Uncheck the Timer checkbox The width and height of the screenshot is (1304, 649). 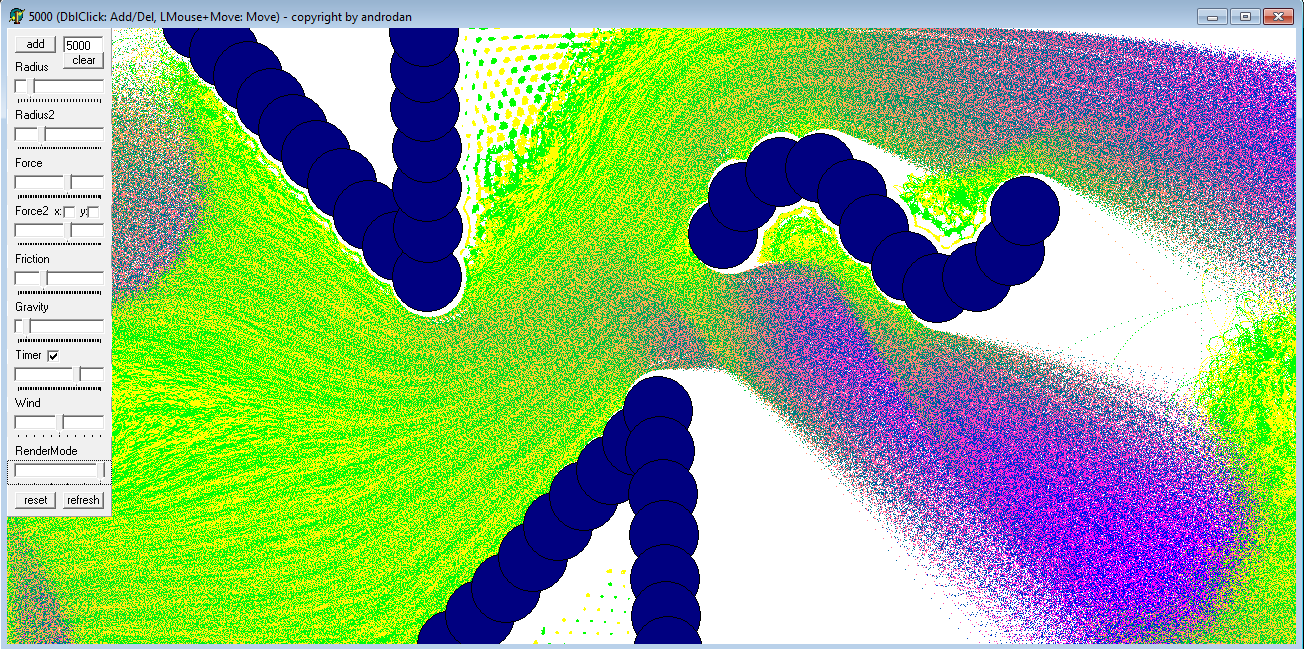click(53, 356)
